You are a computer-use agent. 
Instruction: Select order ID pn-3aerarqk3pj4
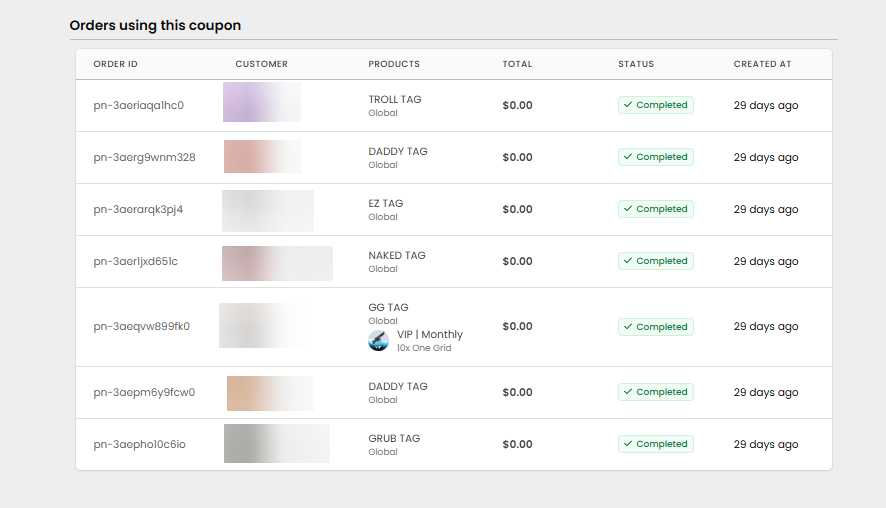pyautogui.click(x=138, y=209)
